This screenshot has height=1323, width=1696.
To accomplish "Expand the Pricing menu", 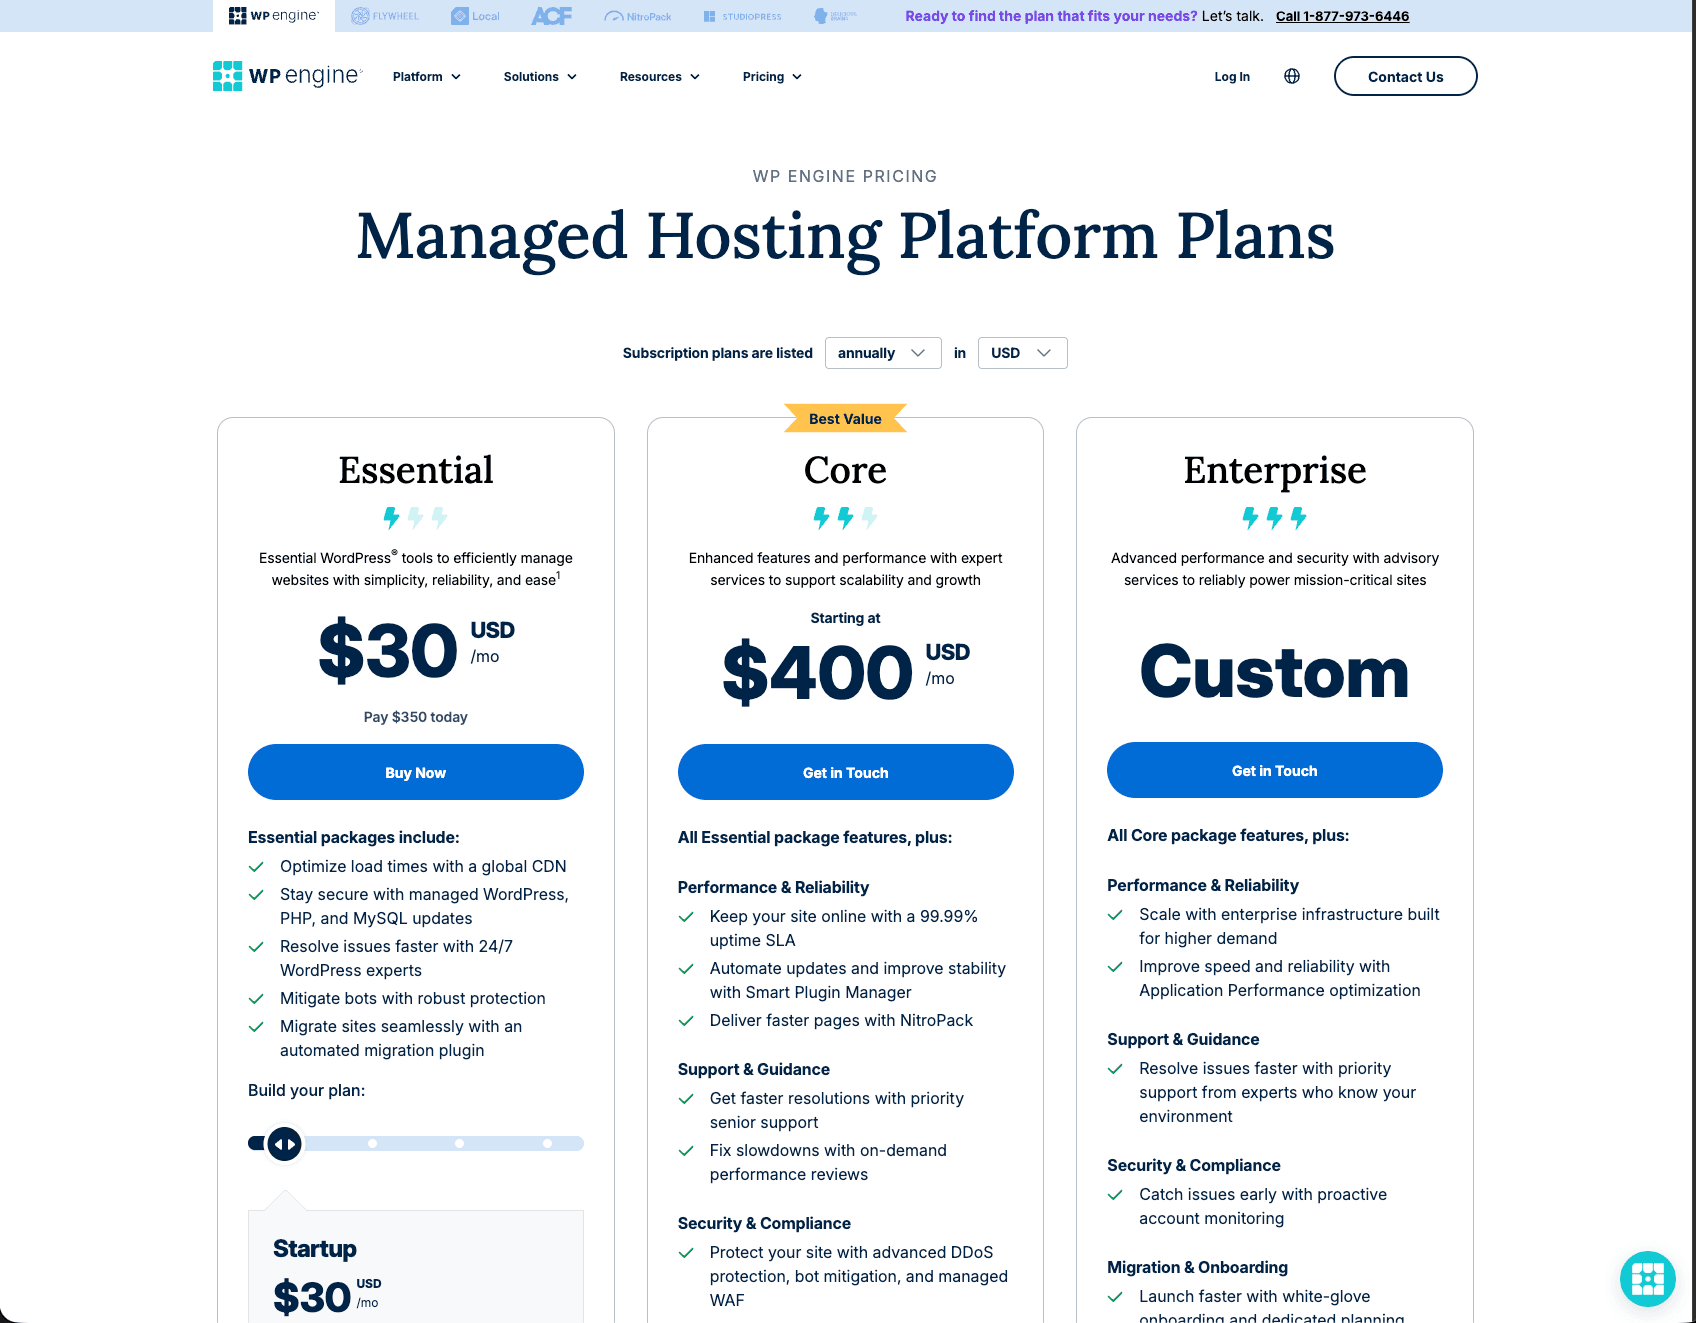I will 772,77.
